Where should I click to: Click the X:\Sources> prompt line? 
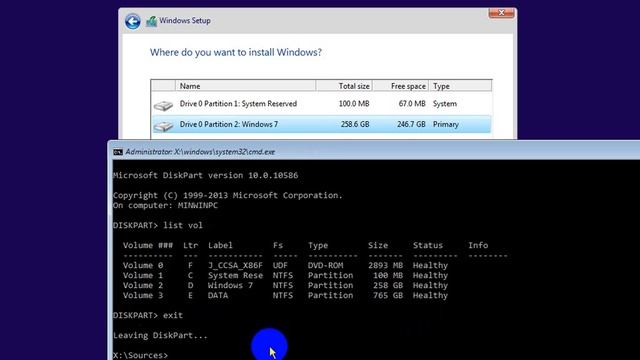tap(140, 355)
